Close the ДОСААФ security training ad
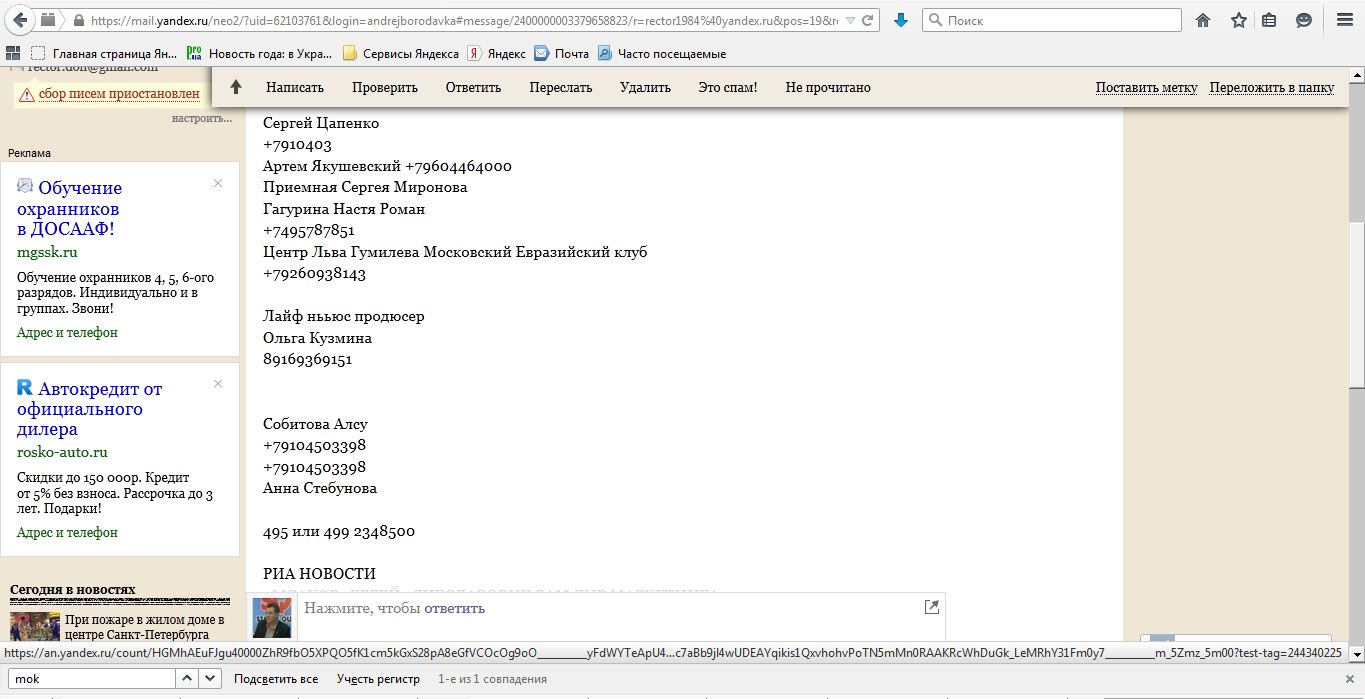 click(218, 183)
